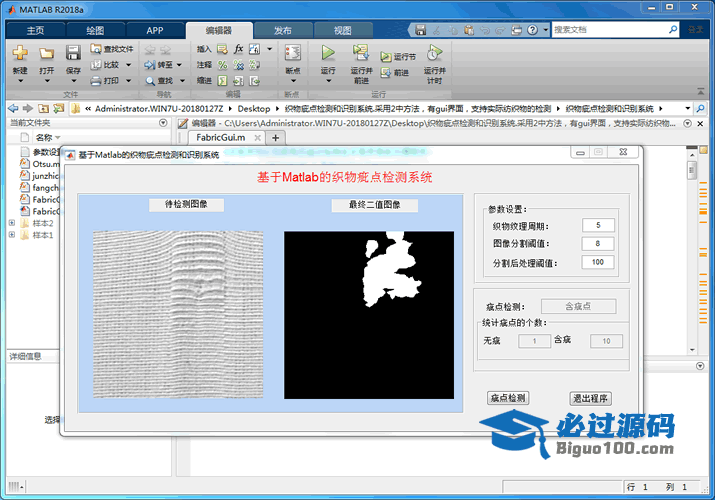The image size is (715, 500).
Task: Click the 运行并计时 (Run and Time) icon
Action: tap(434, 54)
